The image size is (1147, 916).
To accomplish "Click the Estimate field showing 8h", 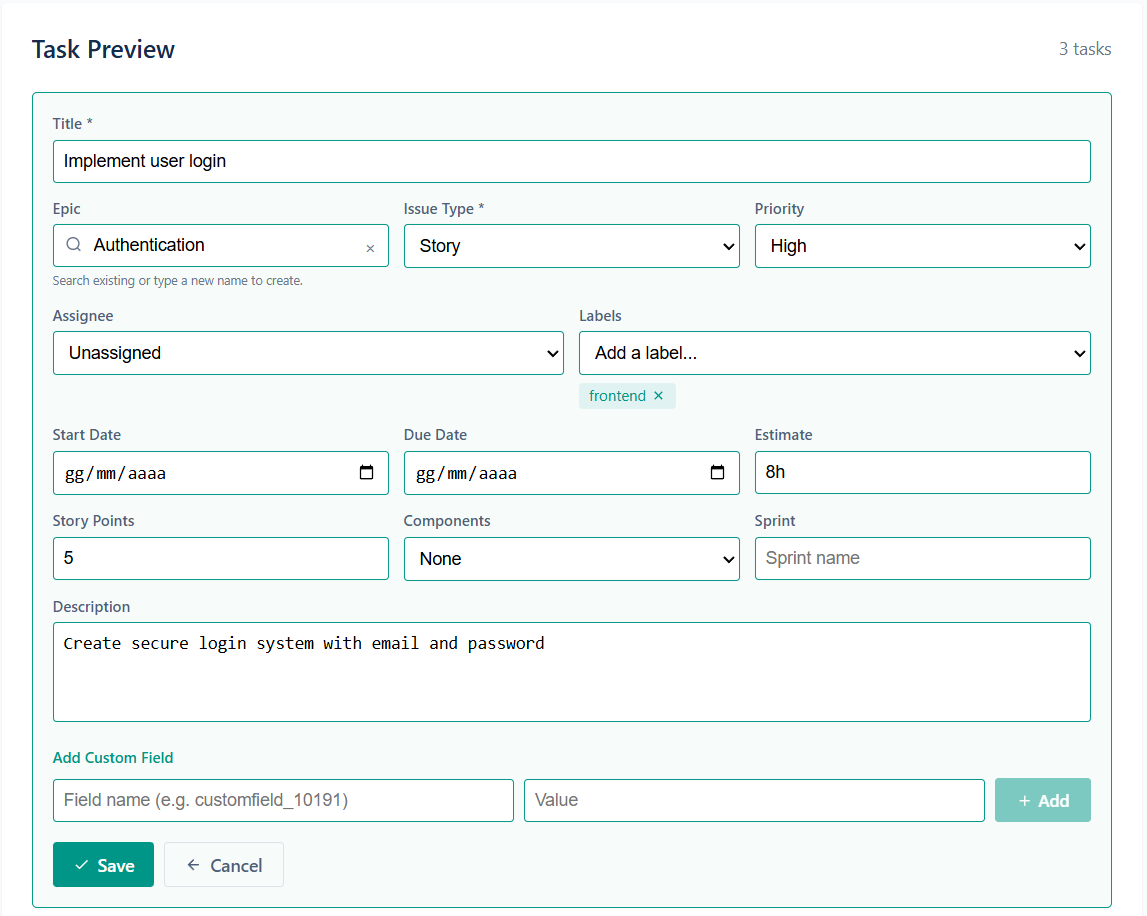I will point(921,472).
